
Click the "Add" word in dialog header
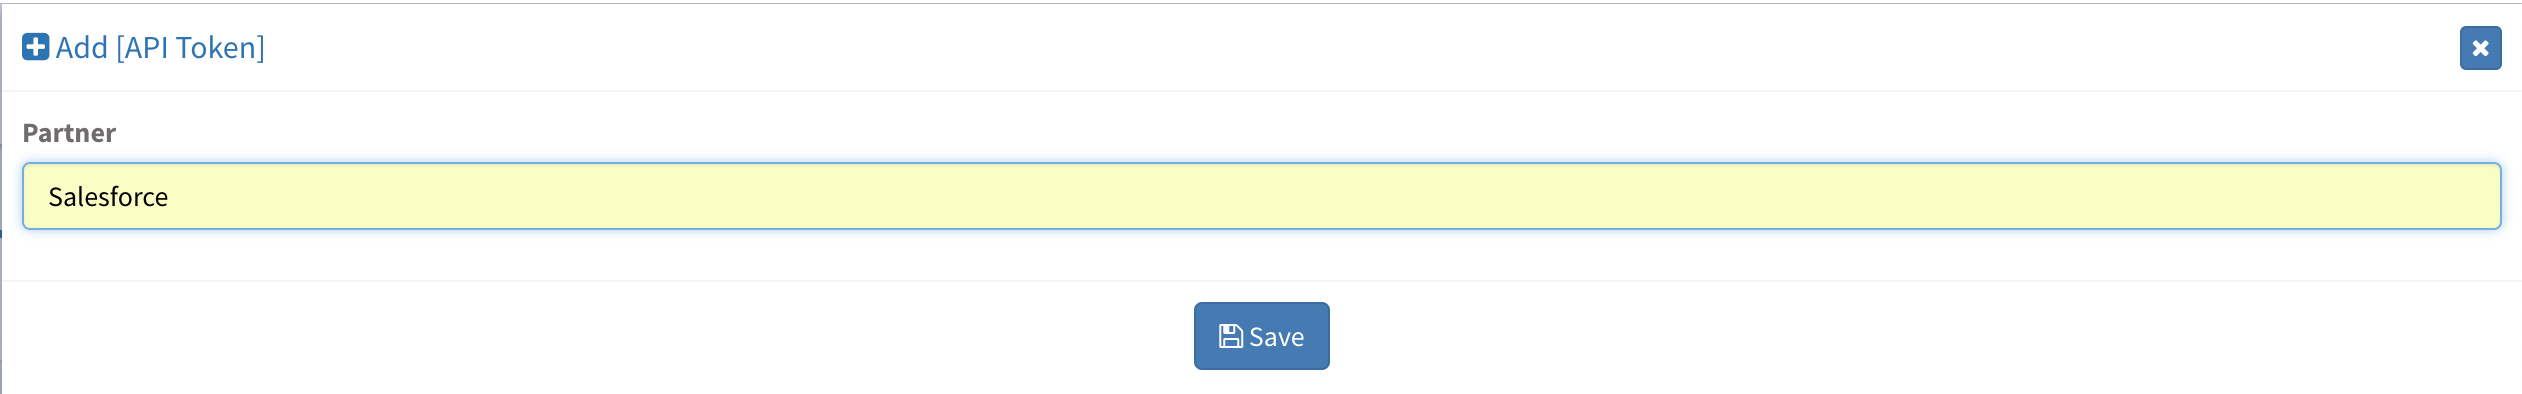(82, 47)
